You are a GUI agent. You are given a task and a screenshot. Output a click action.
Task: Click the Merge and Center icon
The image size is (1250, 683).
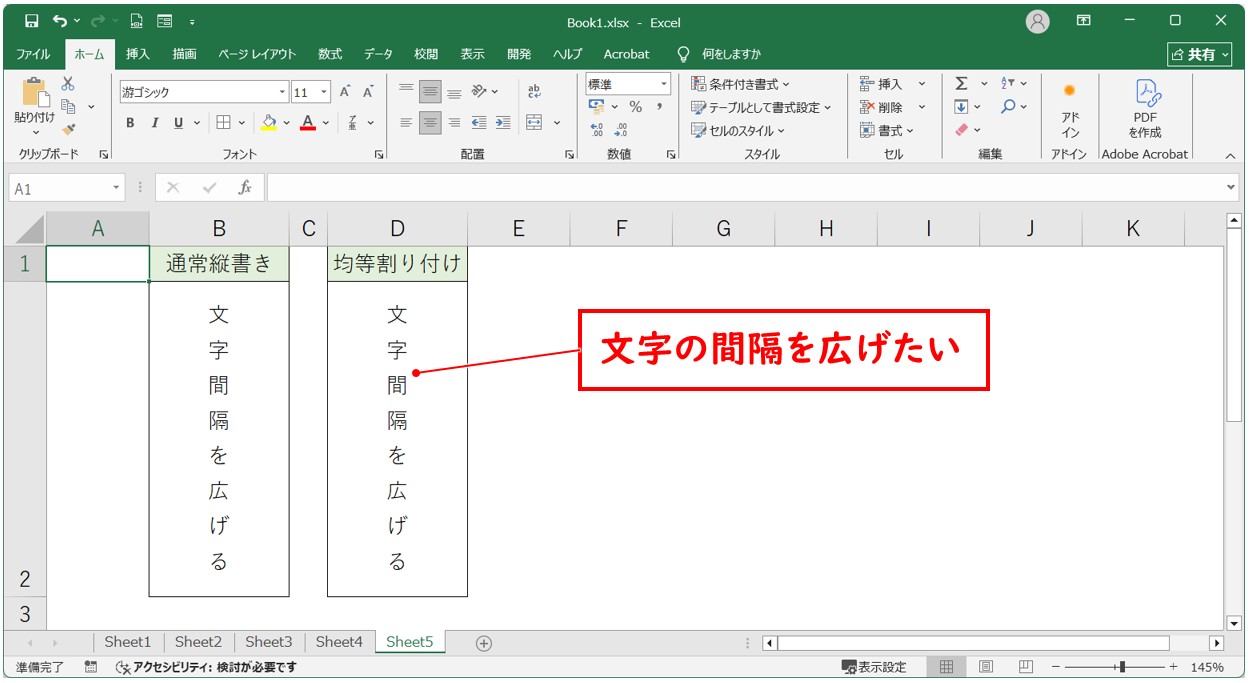[x=534, y=123]
